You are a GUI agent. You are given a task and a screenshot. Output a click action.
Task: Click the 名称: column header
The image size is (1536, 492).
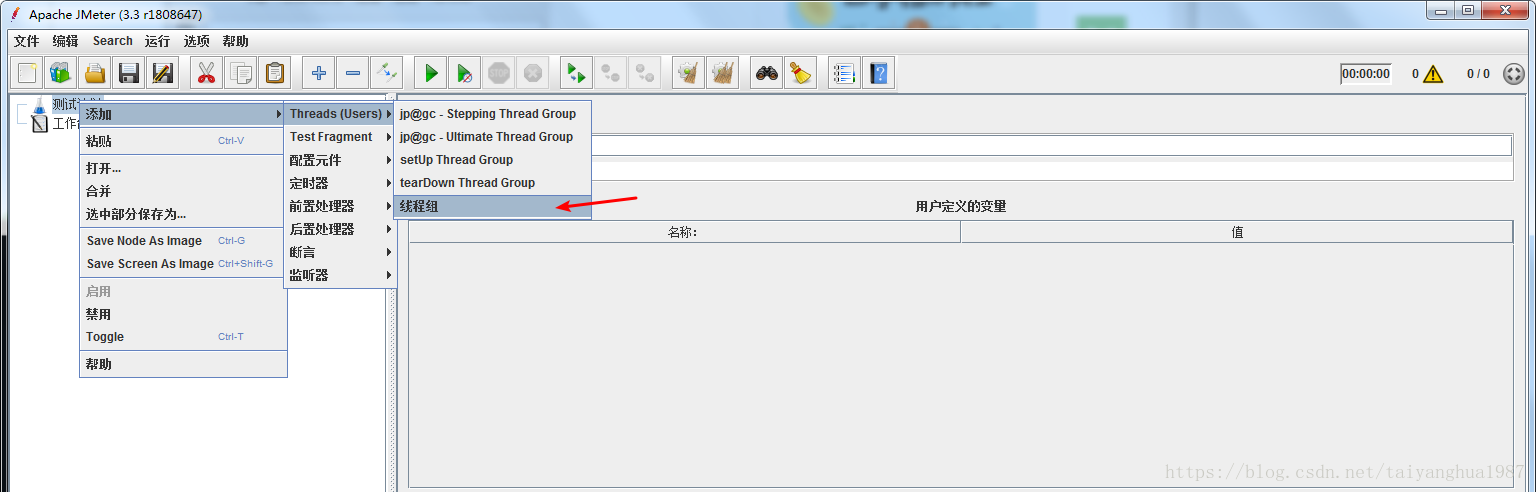pyautogui.click(x=684, y=232)
